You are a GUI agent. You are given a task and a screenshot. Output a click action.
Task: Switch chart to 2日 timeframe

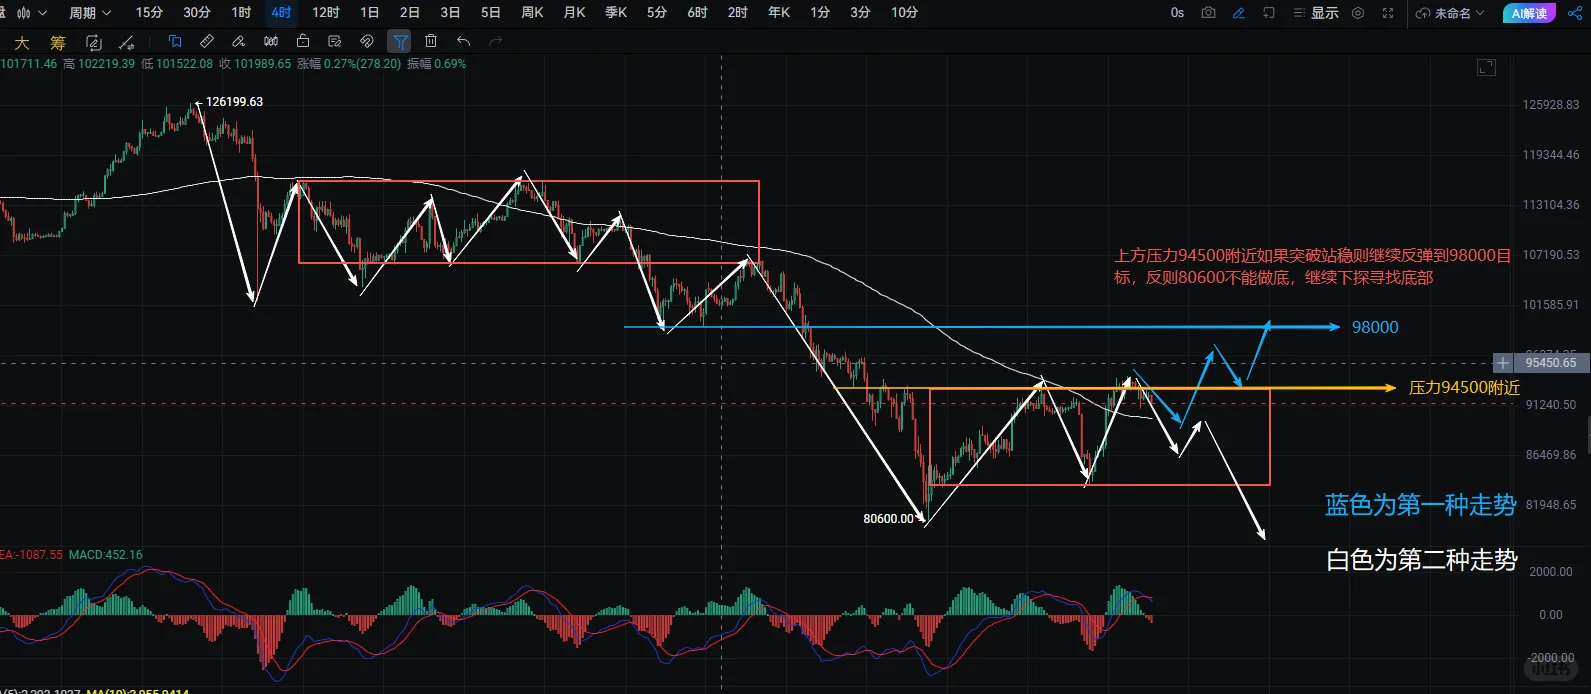[410, 13]
